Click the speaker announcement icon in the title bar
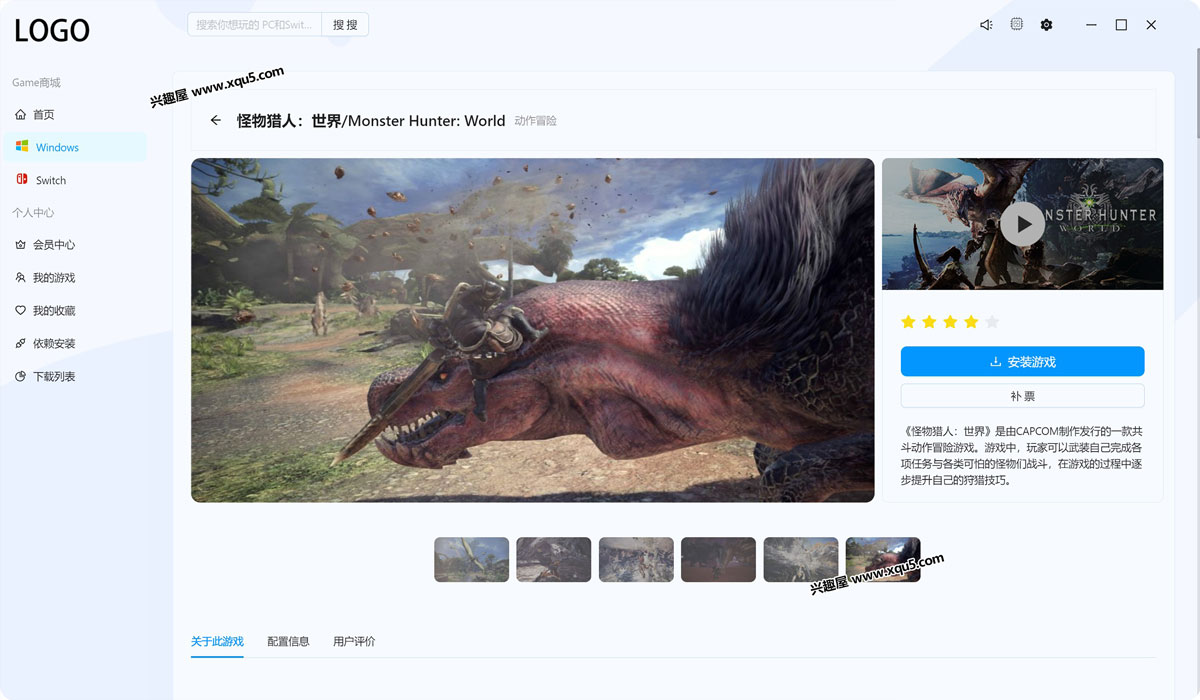1200x700 pixels. pos(986,25)
